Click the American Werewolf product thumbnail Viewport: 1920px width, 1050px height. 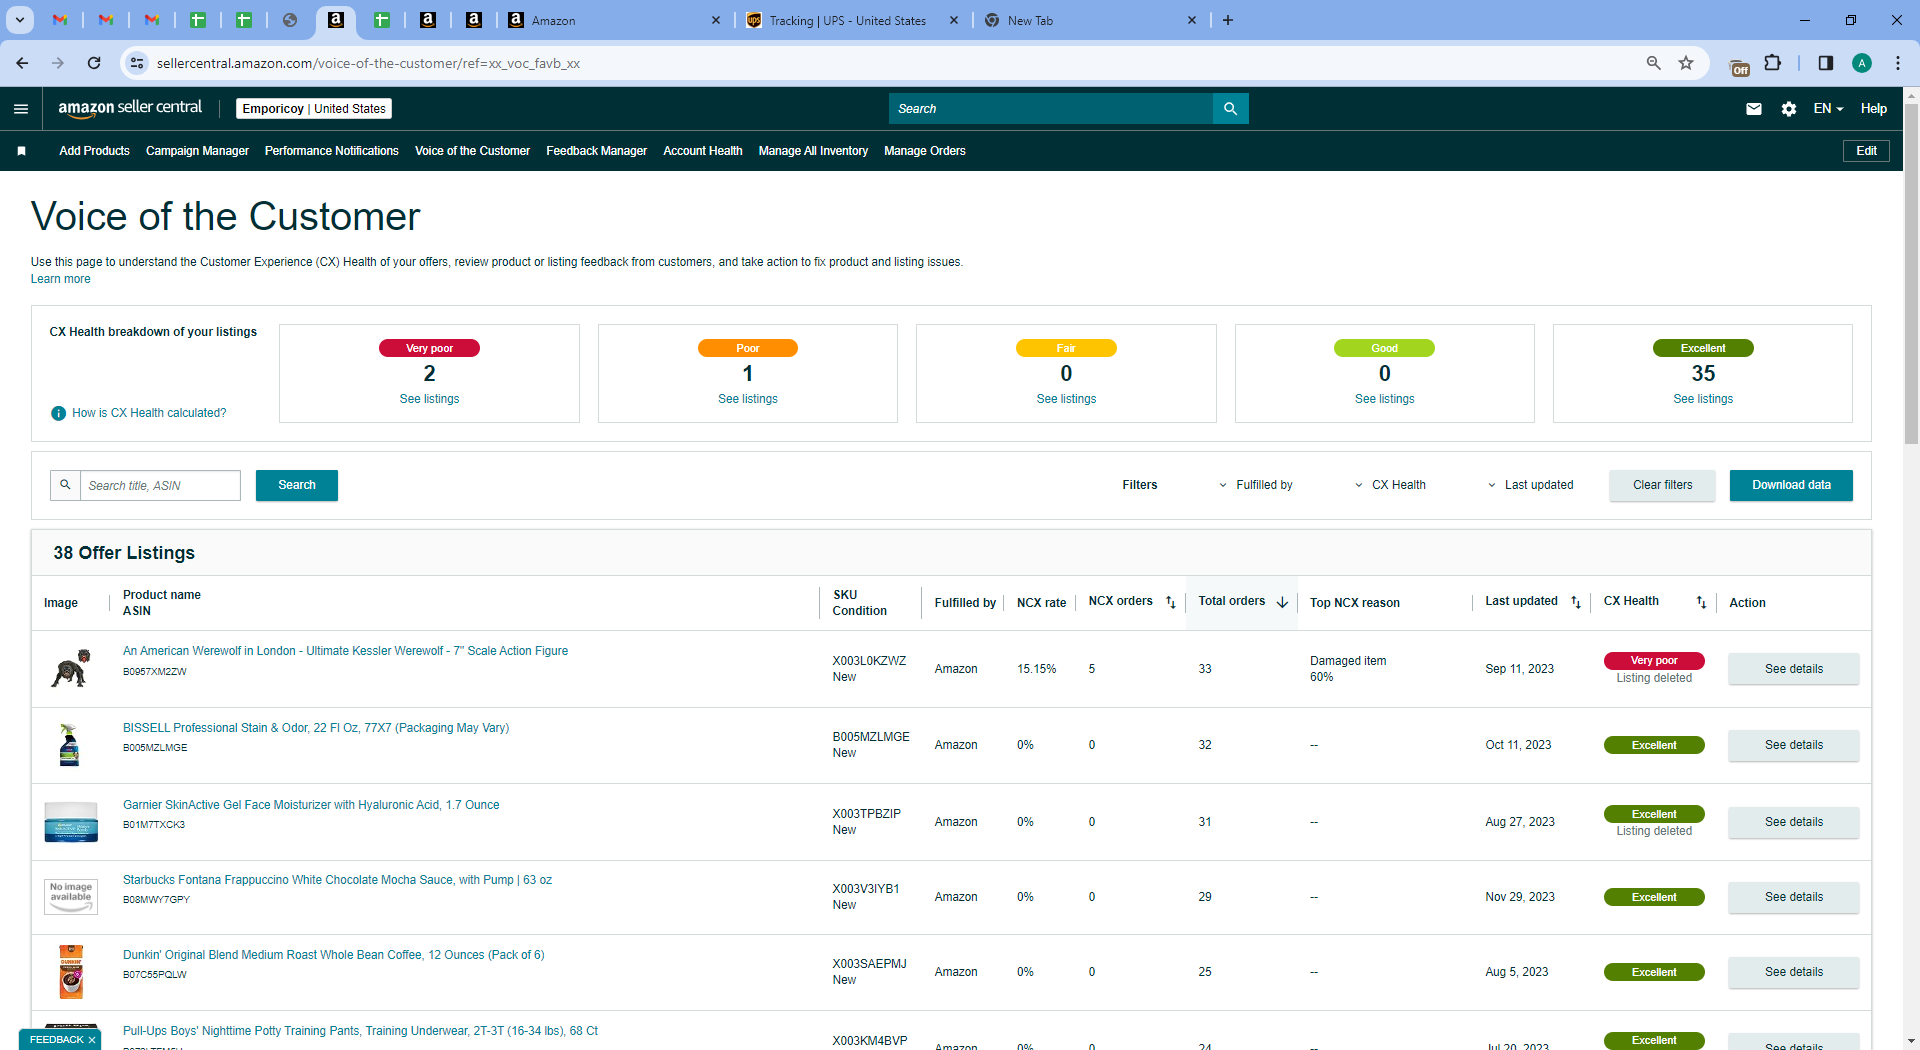(x=71, y=668)
